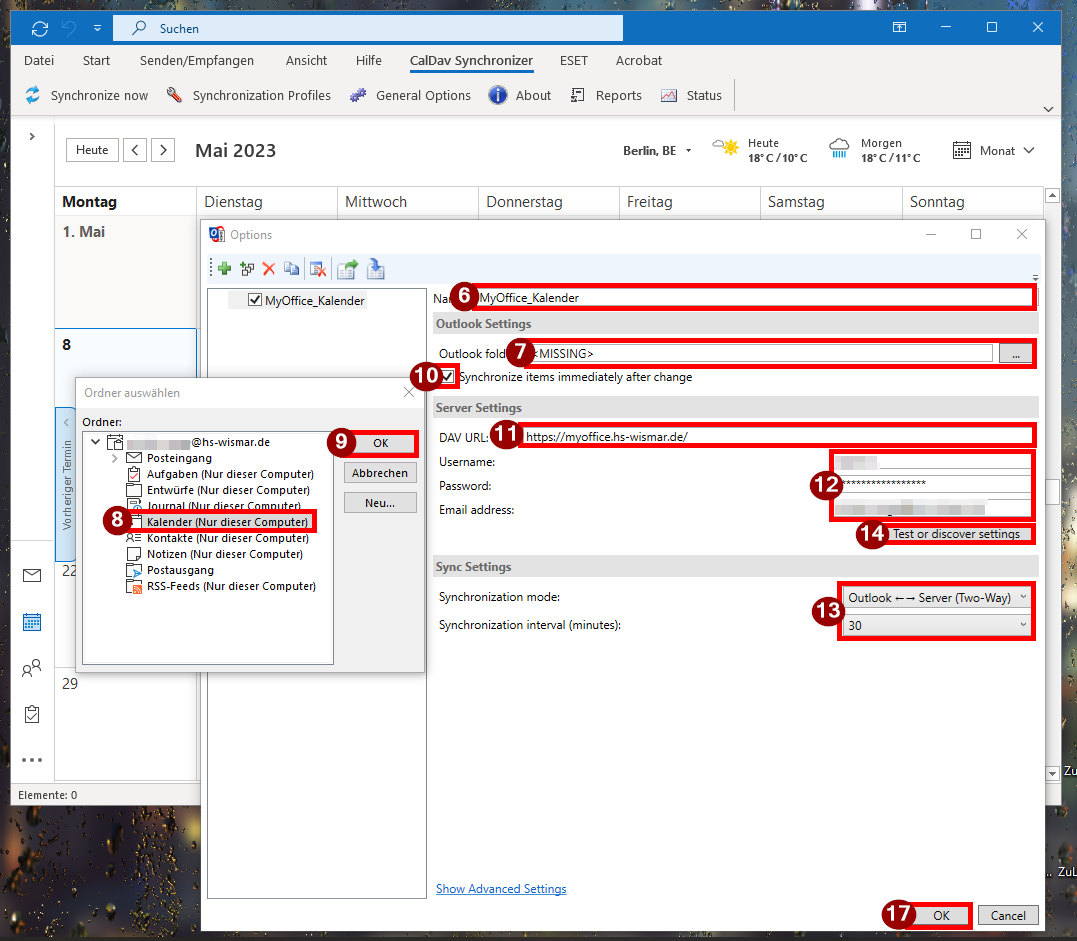
Task: Click the calendar scrollbar up arrow
Action: point(1052,195)
